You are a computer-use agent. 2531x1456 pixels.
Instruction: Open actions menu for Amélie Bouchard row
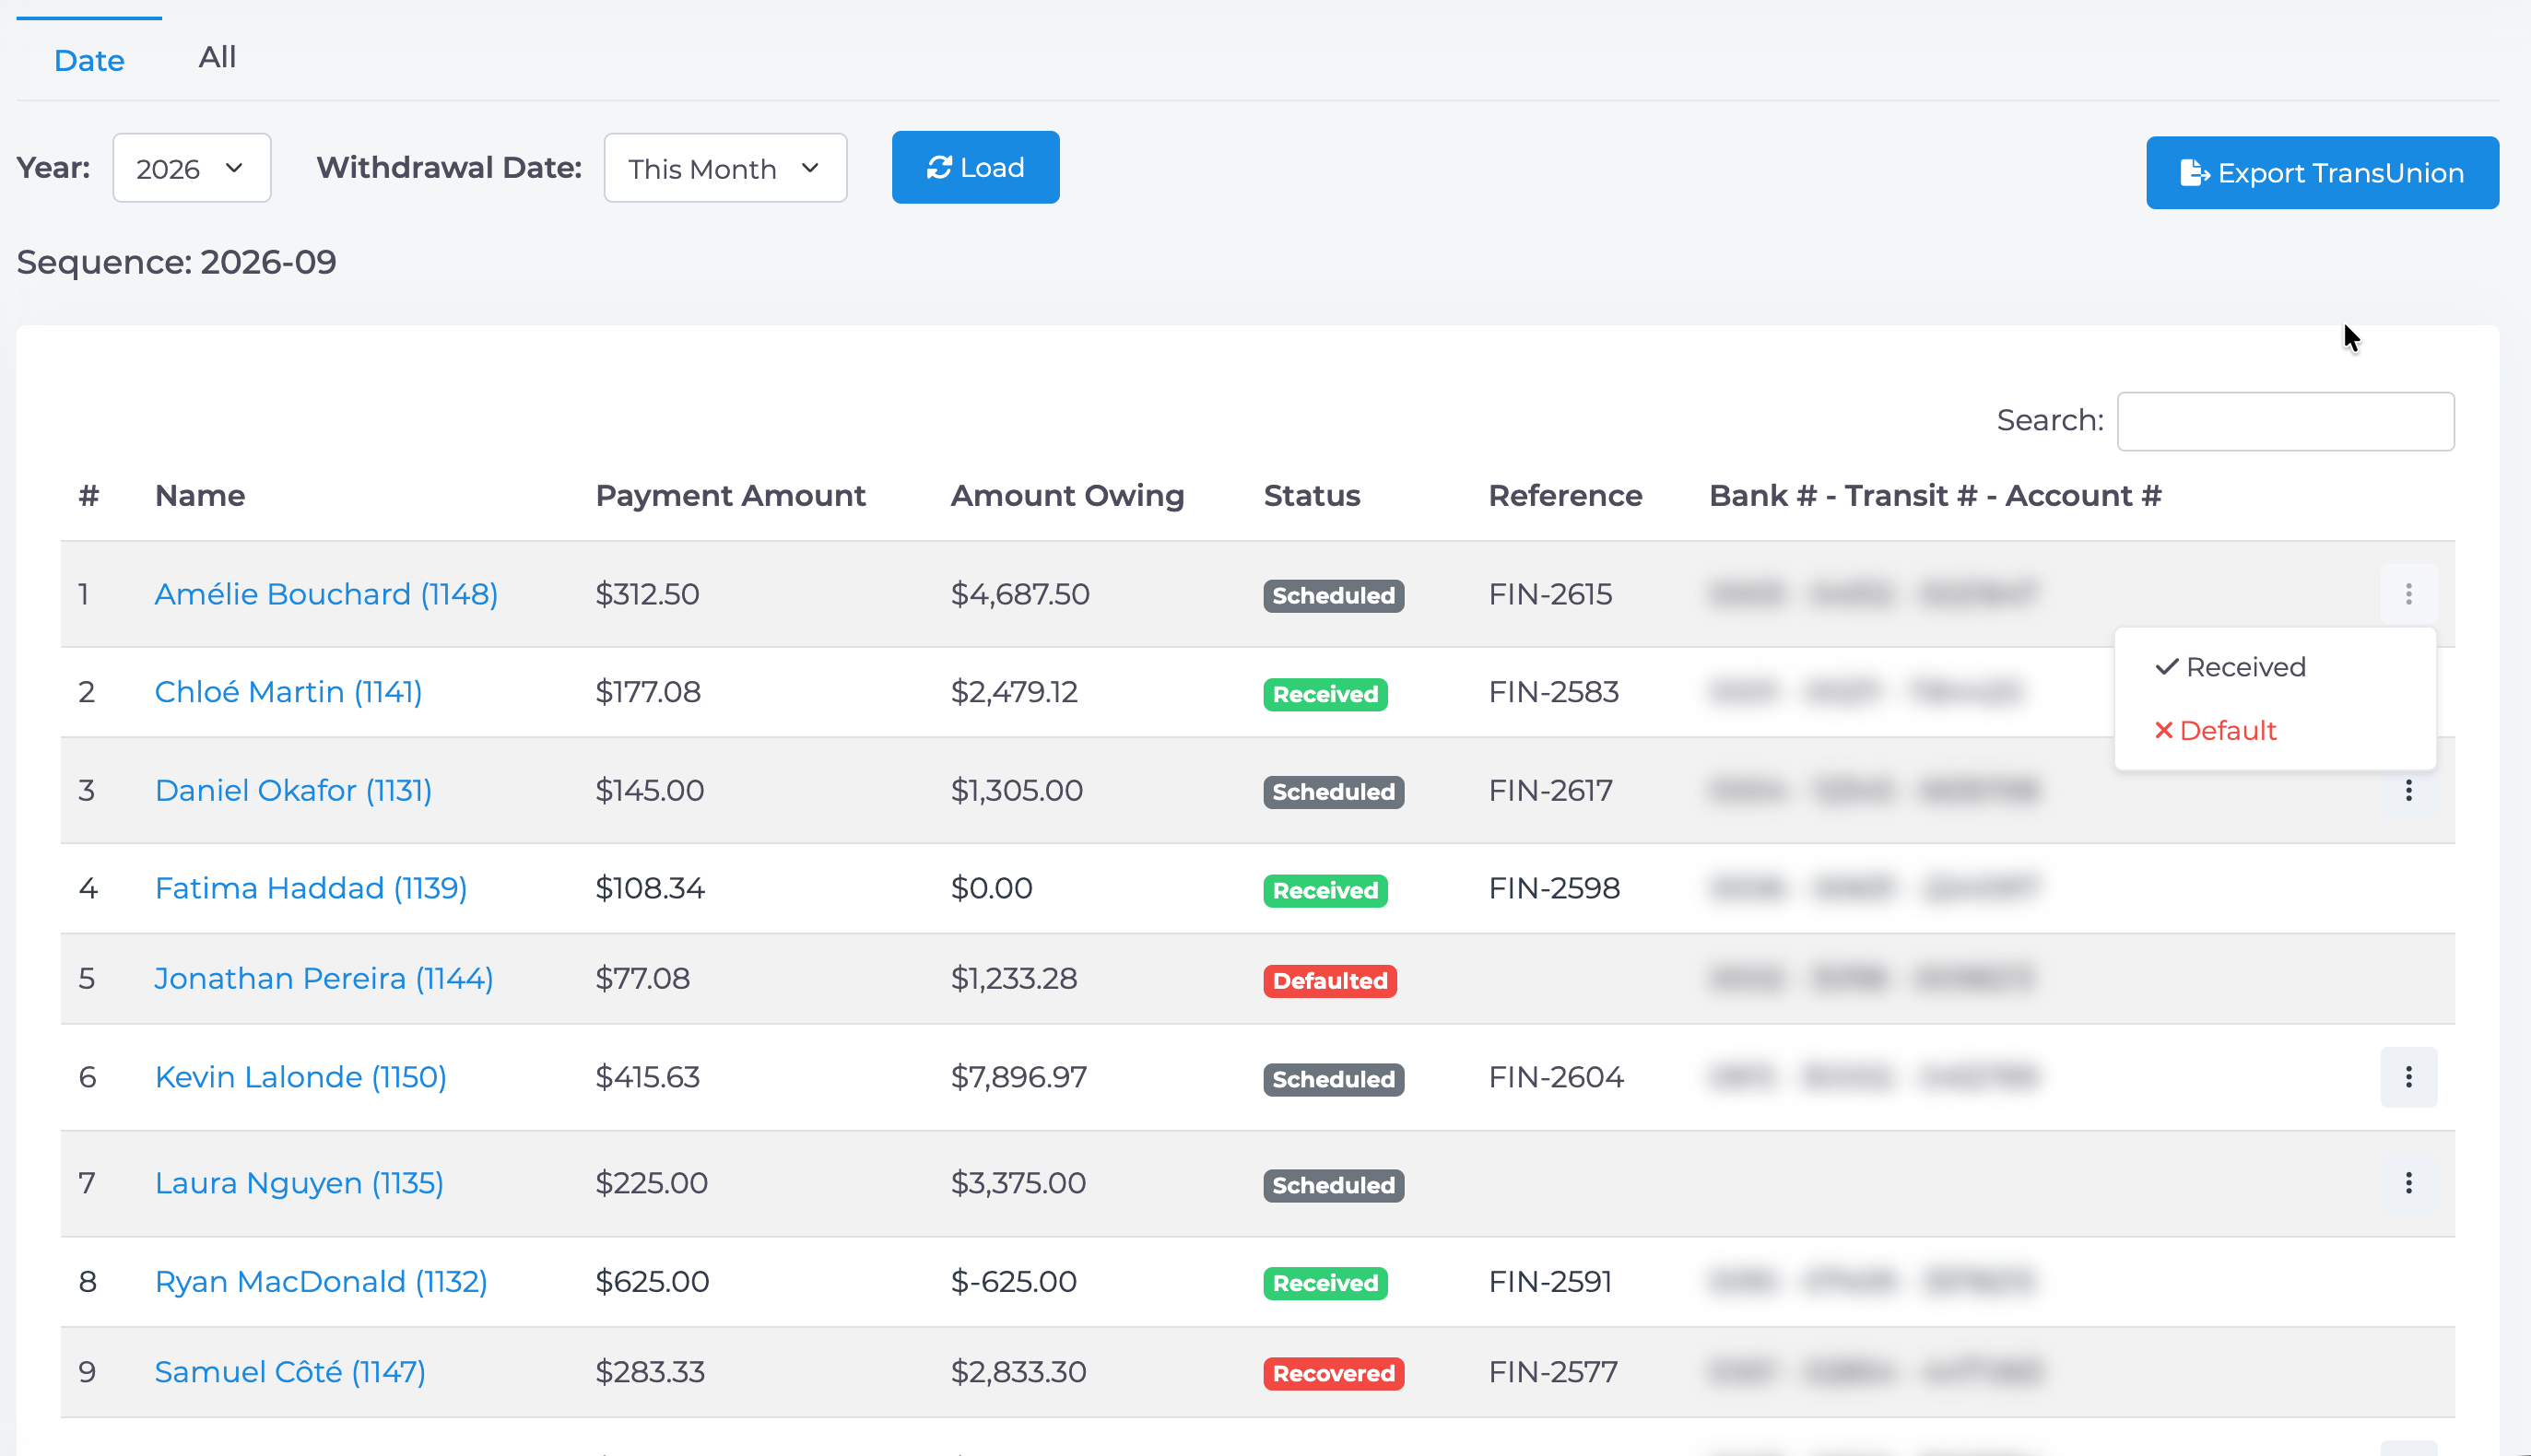(x=2408, y=594)
